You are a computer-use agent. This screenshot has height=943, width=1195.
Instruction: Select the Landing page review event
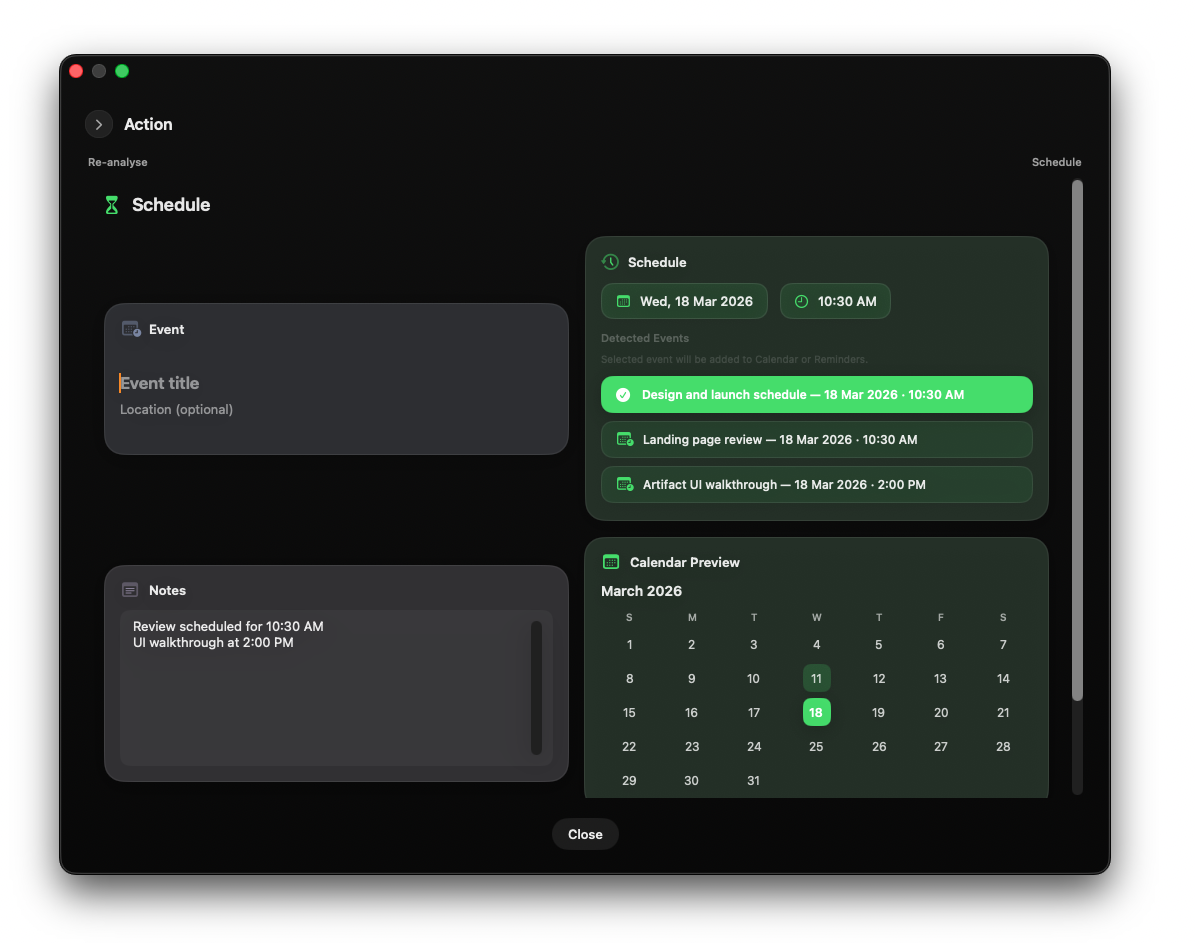(816, 439)
